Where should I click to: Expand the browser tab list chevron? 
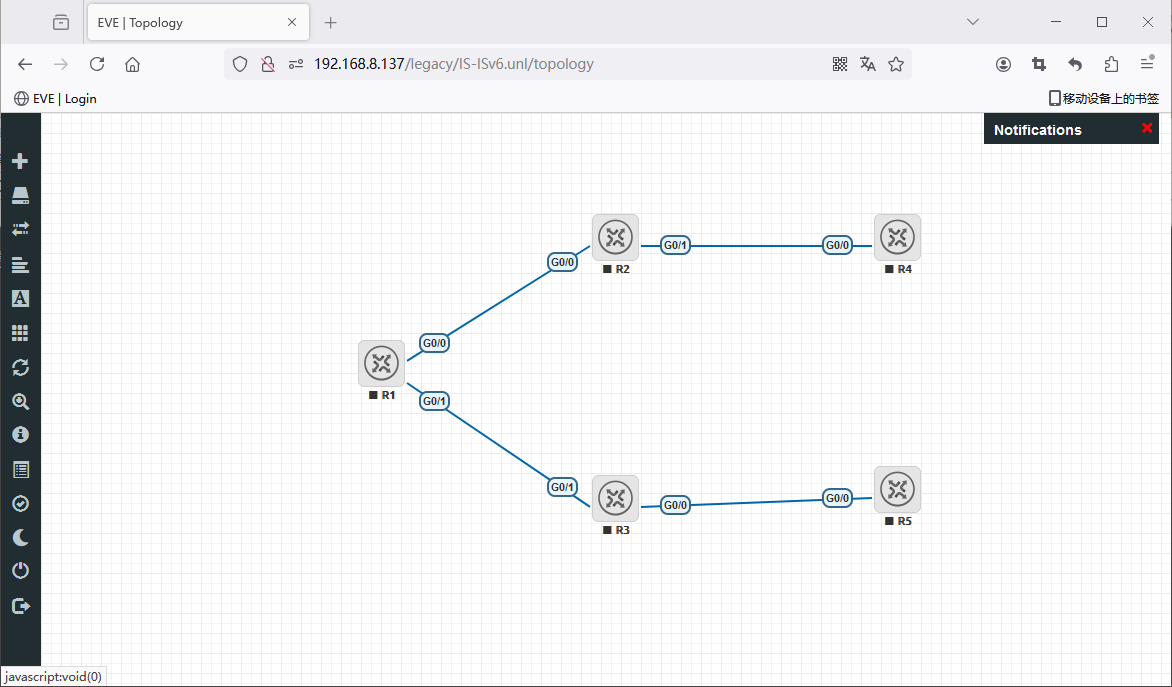point(973,22)
